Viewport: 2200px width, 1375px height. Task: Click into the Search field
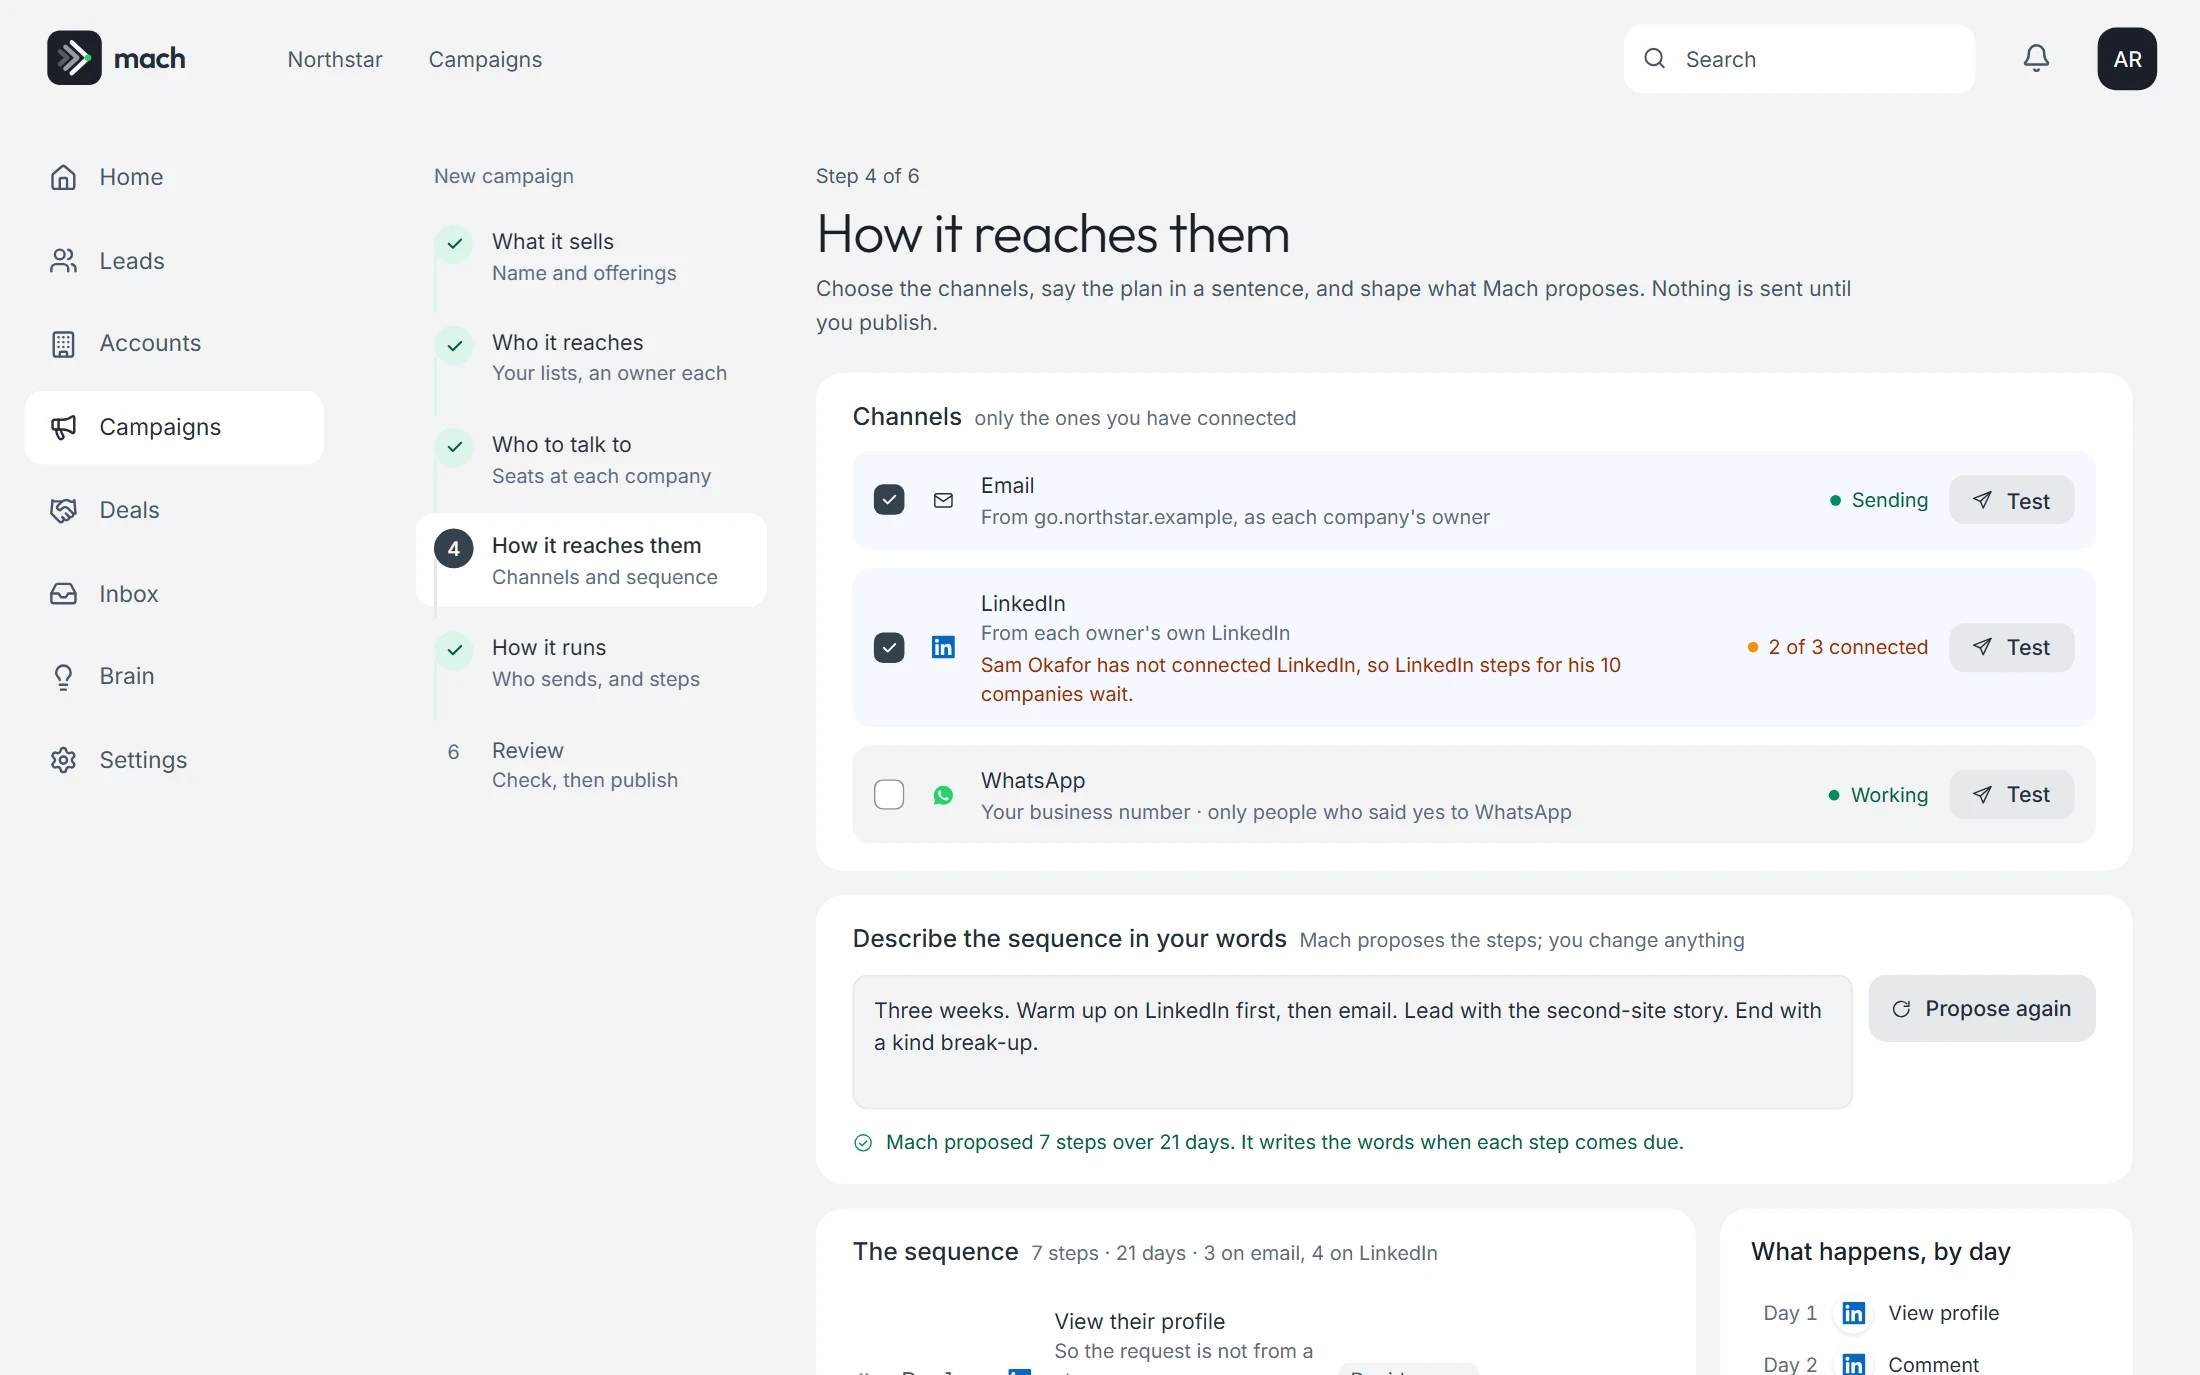(x=1799, y=59)
